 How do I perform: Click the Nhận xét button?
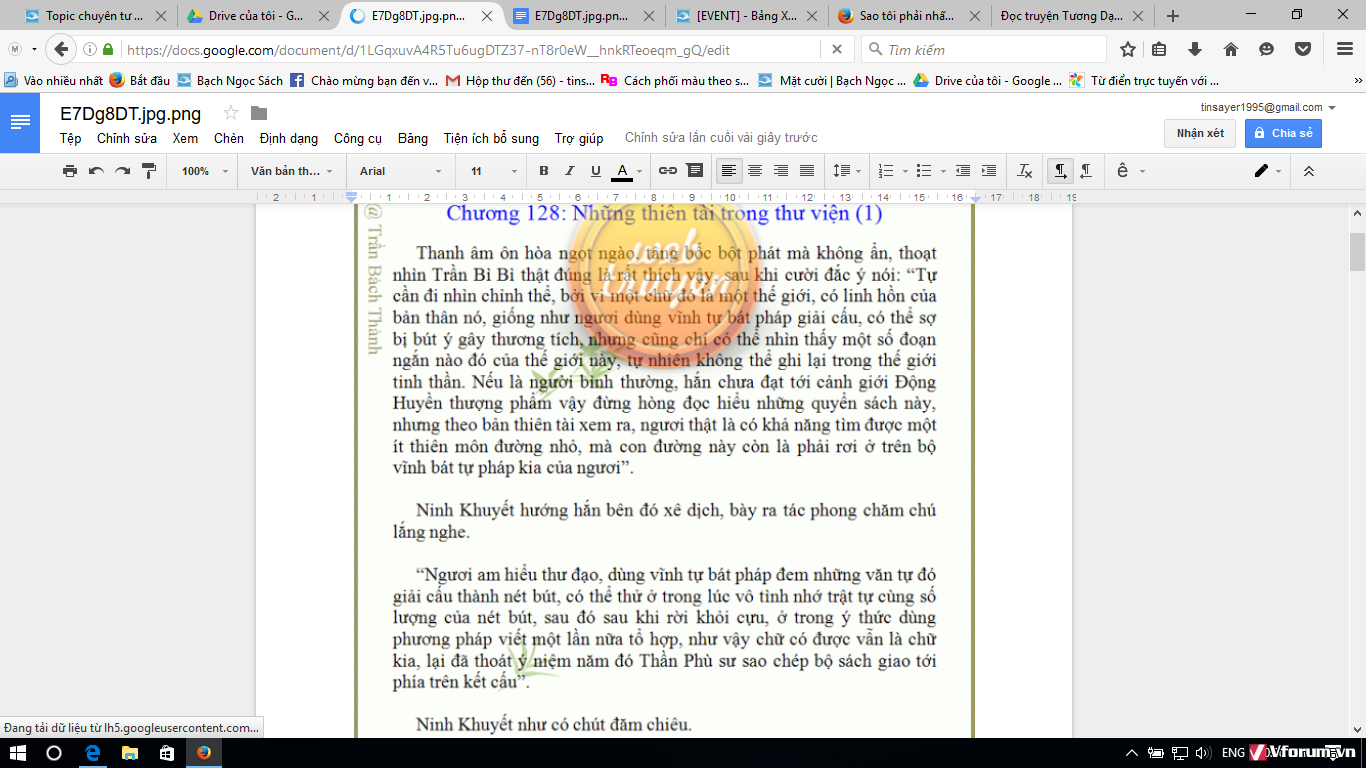[x=1200, y=133]
